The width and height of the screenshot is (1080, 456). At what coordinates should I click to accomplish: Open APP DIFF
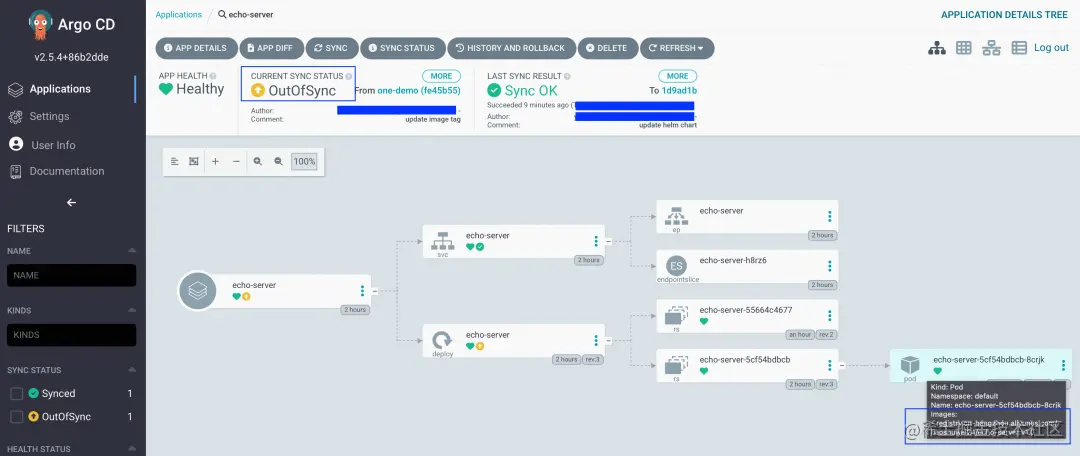[x=271, y=48]
